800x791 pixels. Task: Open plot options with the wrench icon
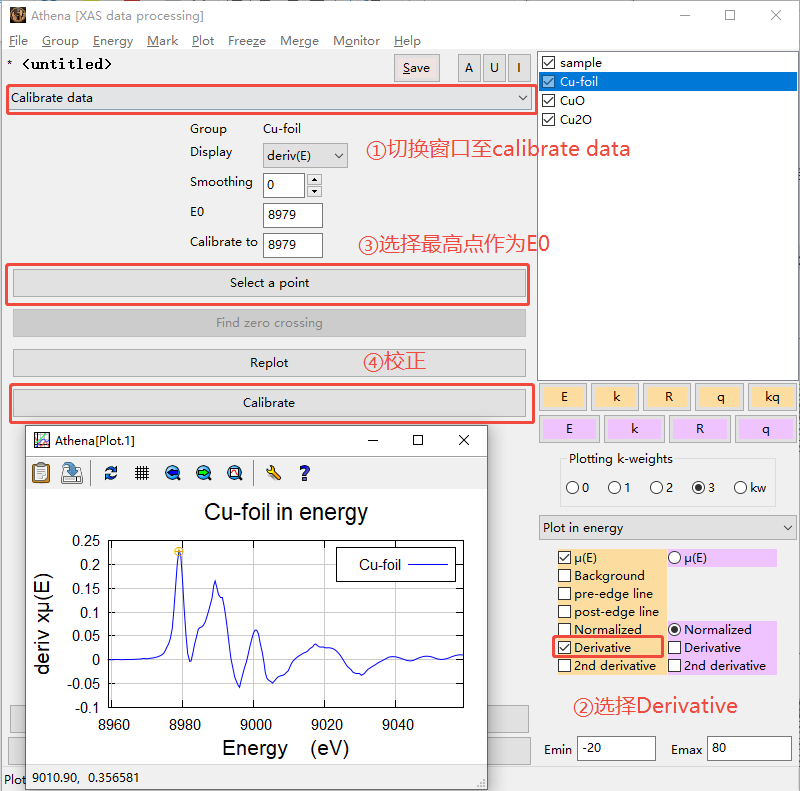(273, 473)
